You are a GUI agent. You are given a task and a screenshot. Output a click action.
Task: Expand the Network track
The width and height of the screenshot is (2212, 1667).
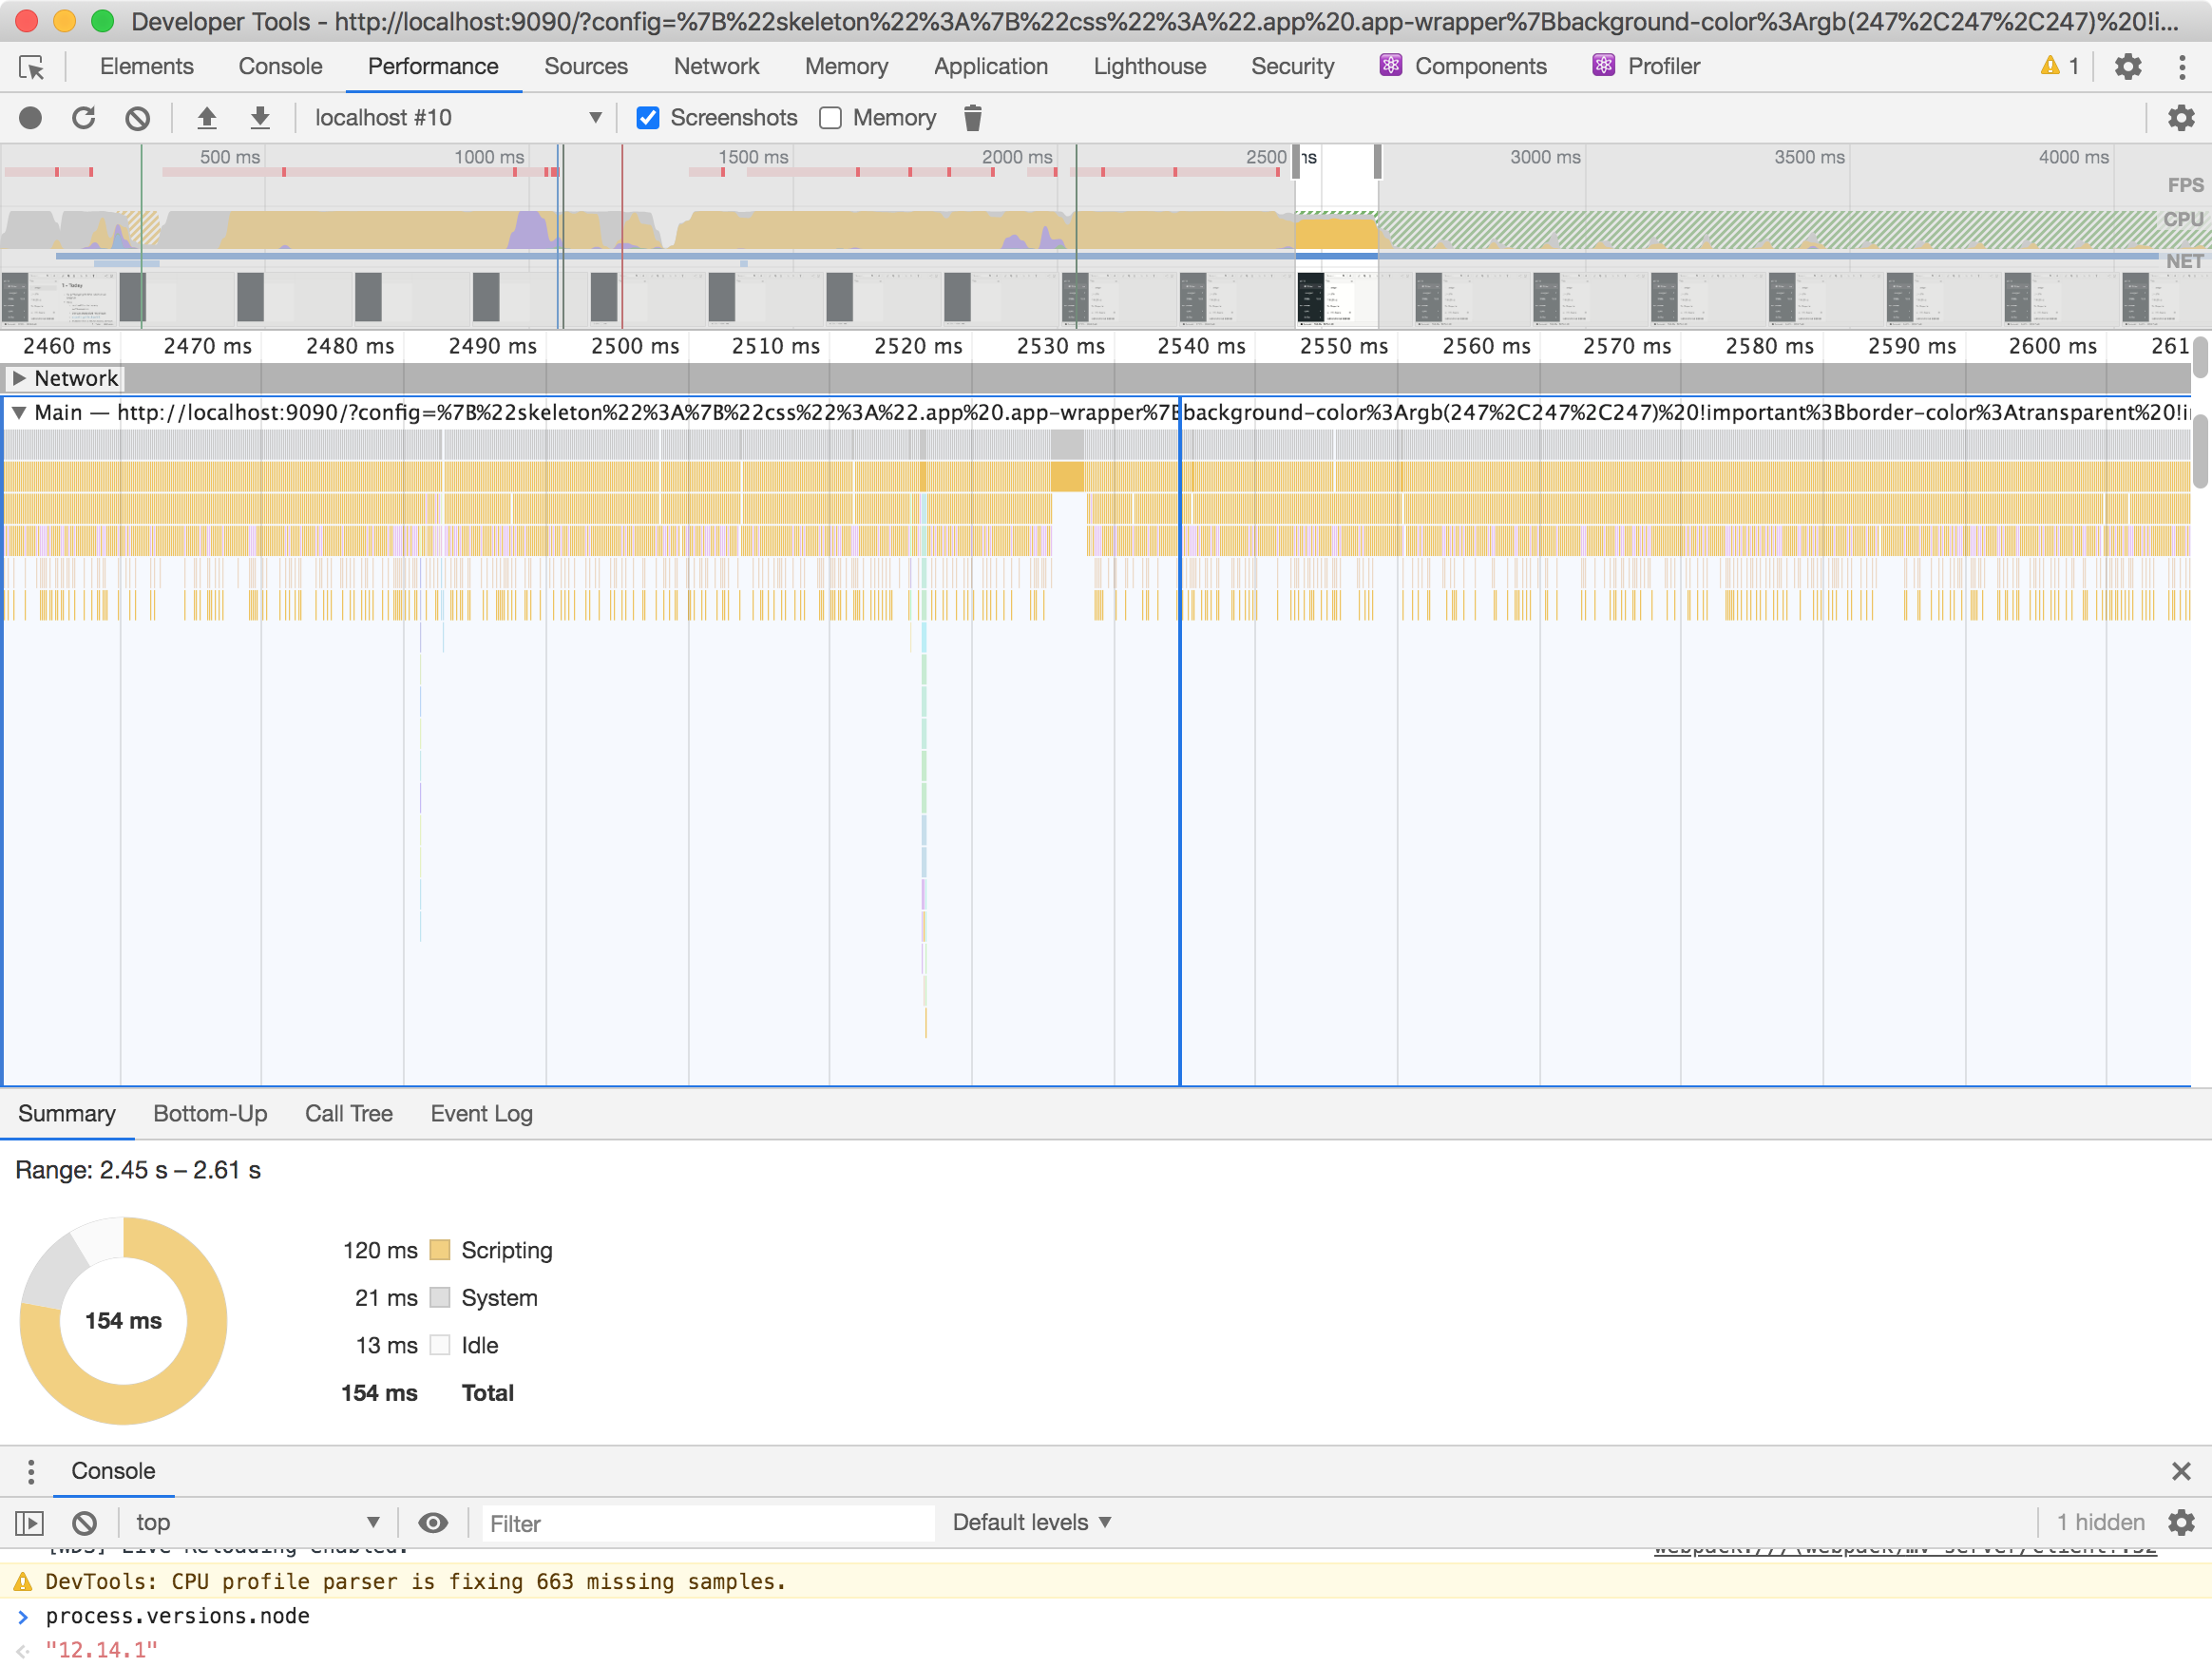(x=19, y=378)
